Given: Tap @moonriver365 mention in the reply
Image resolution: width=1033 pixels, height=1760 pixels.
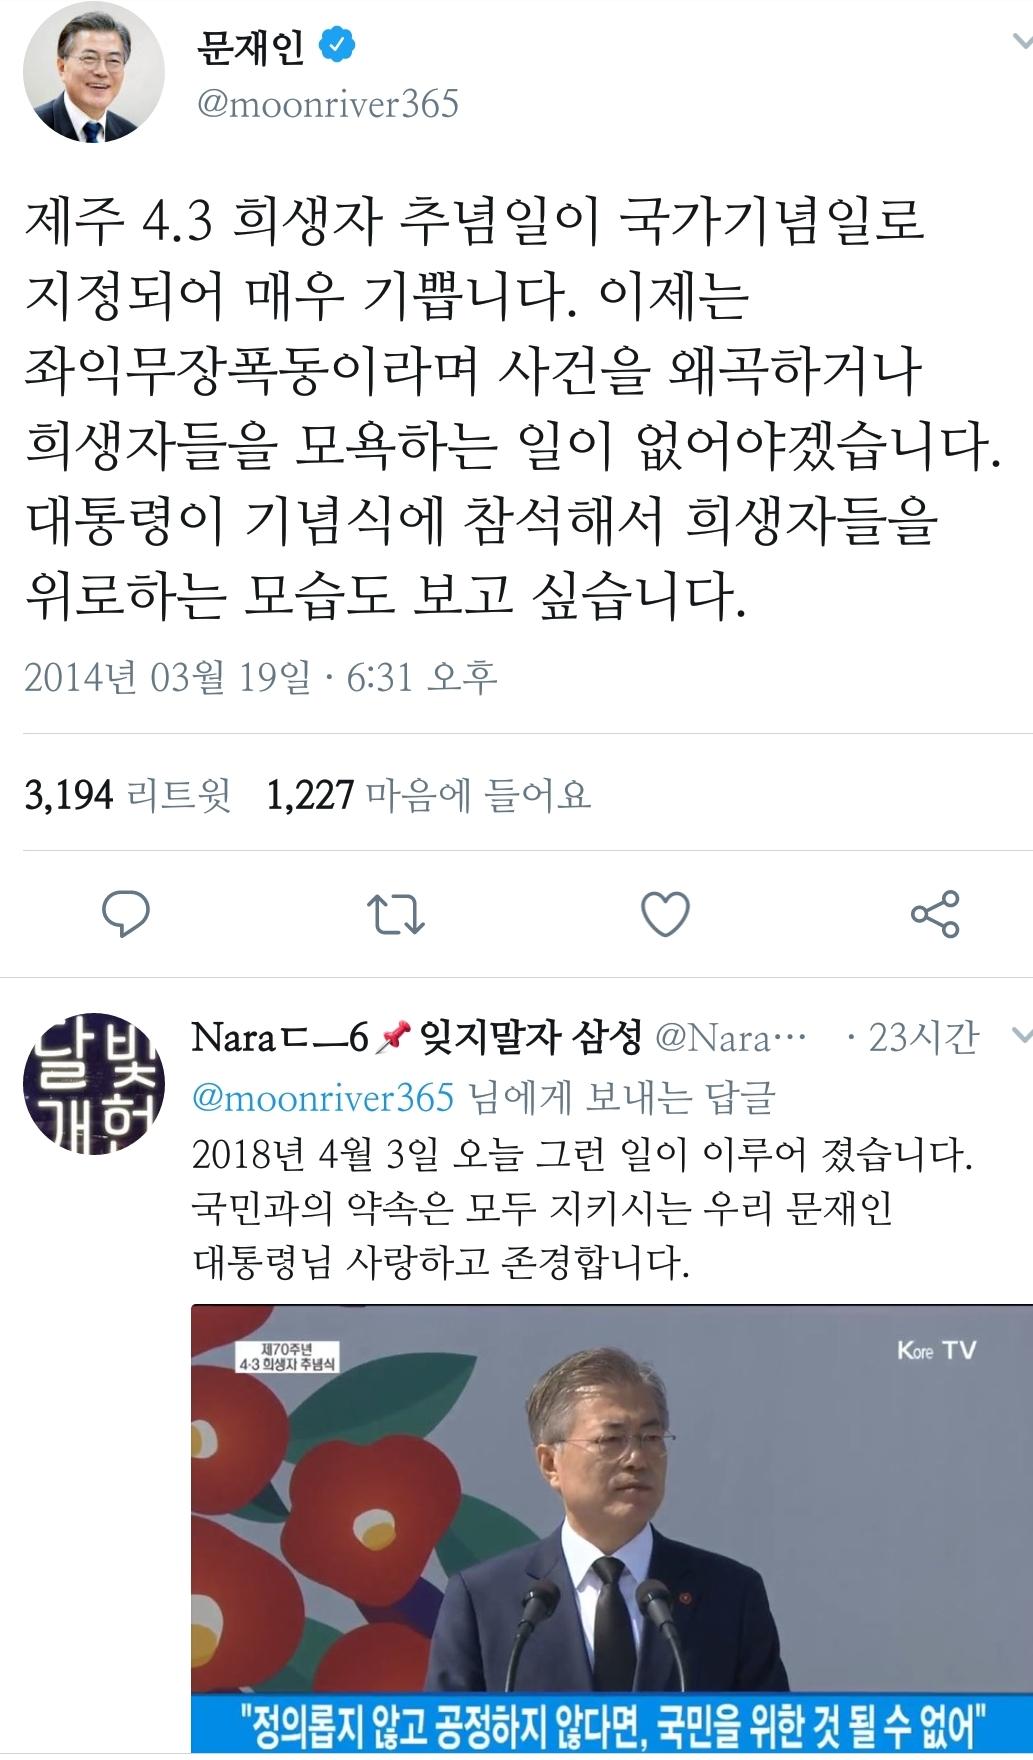Looking at the screenshot, I should pos(323,1097).
